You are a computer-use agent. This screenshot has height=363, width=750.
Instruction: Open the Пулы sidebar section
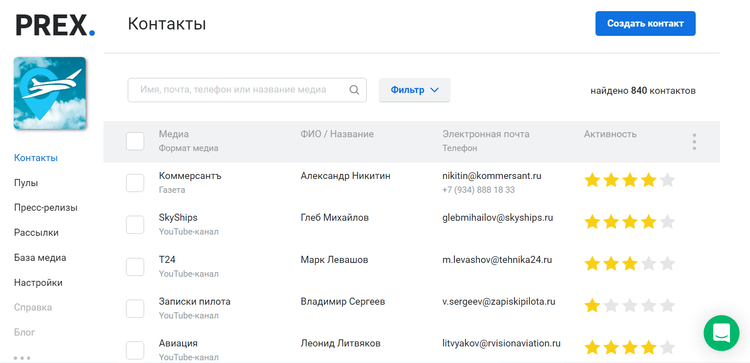(26, 183)
